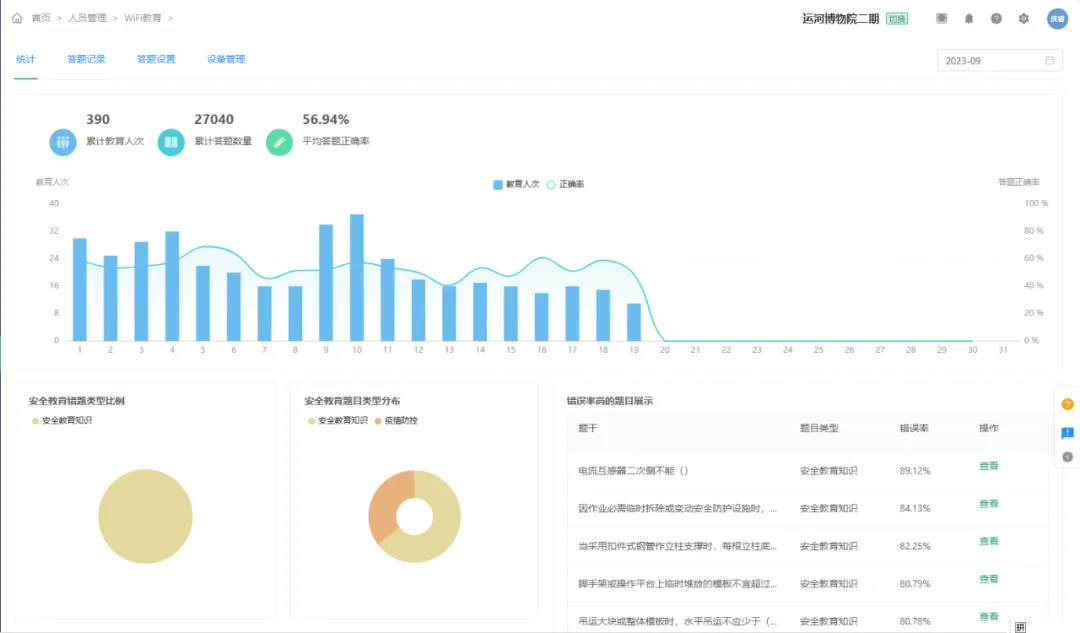
Task: Click the 安全教育题目类型分布 panel title
Action: coord(352,401)
